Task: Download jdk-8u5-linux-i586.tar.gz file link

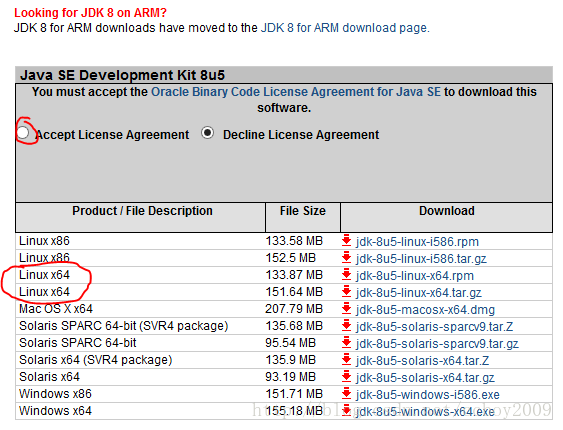Action: 421,258
